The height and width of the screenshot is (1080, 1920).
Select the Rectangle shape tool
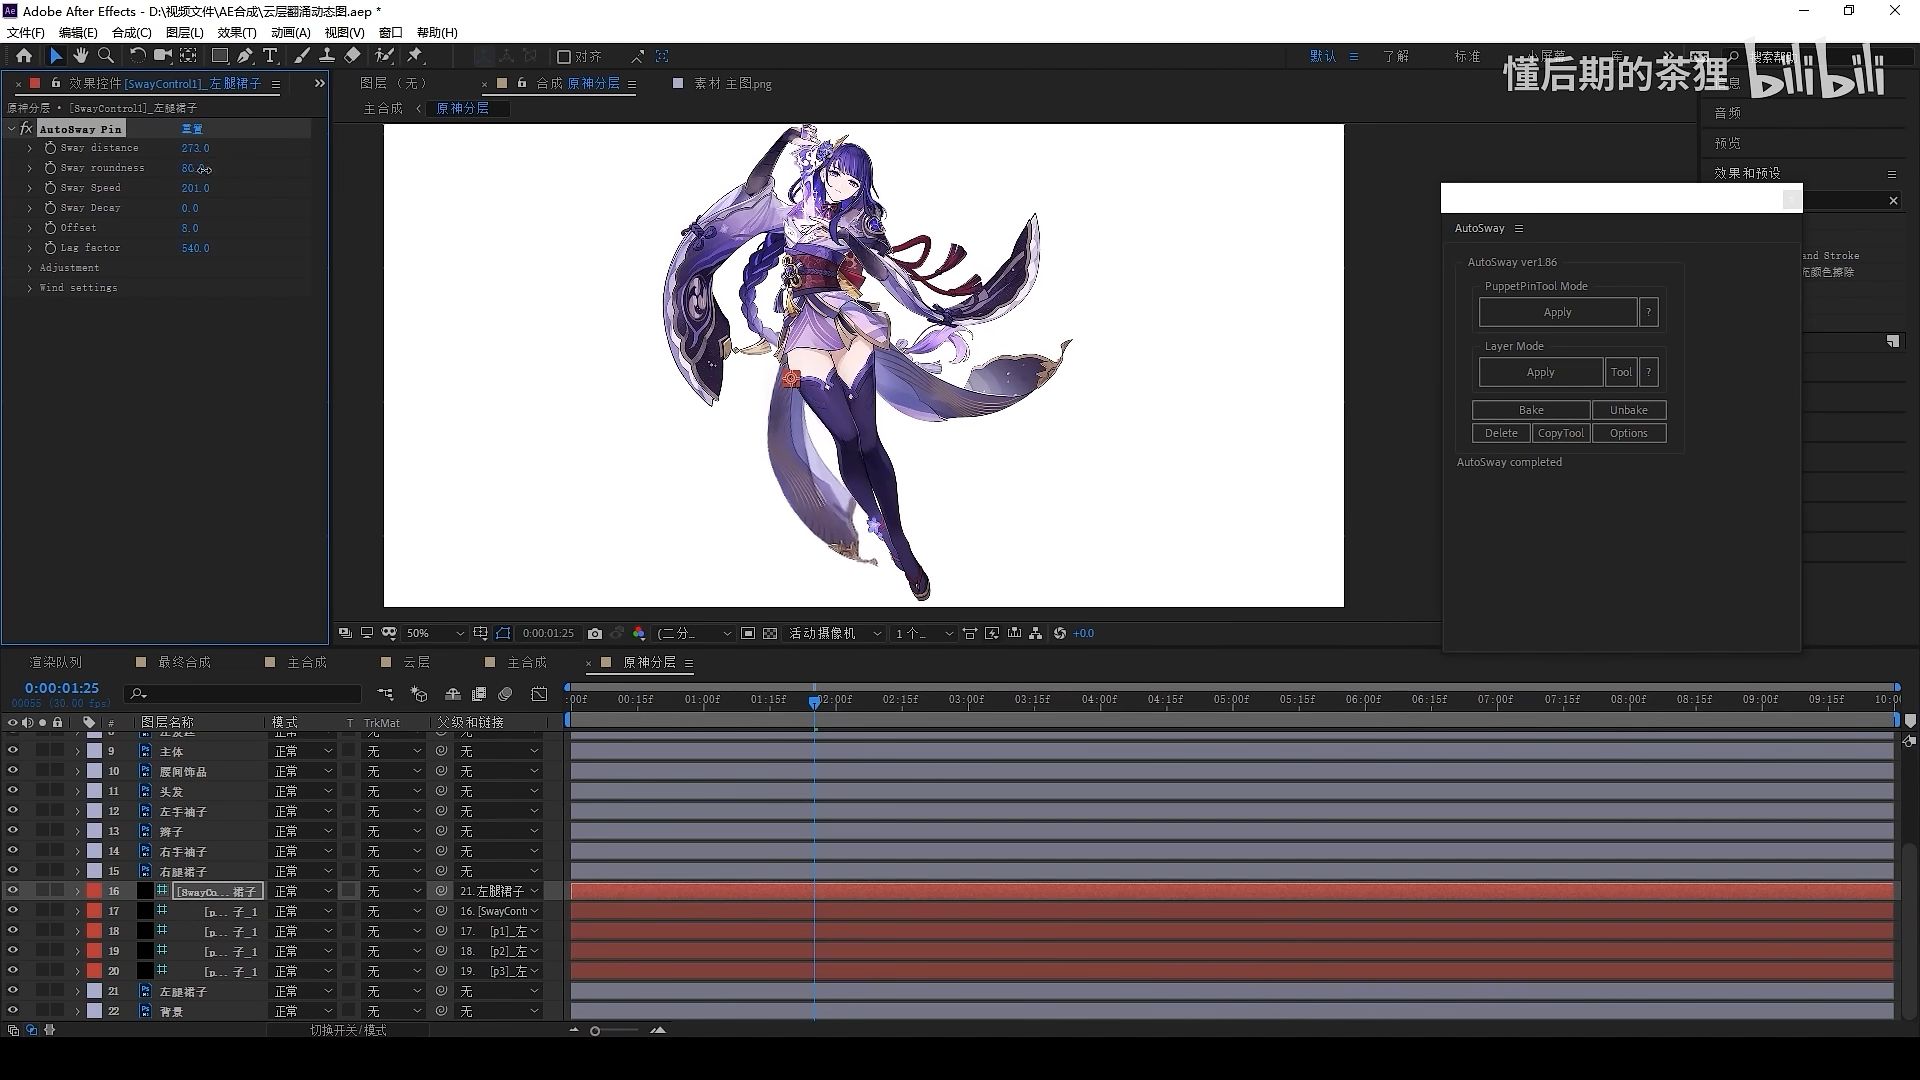point(220,56)
